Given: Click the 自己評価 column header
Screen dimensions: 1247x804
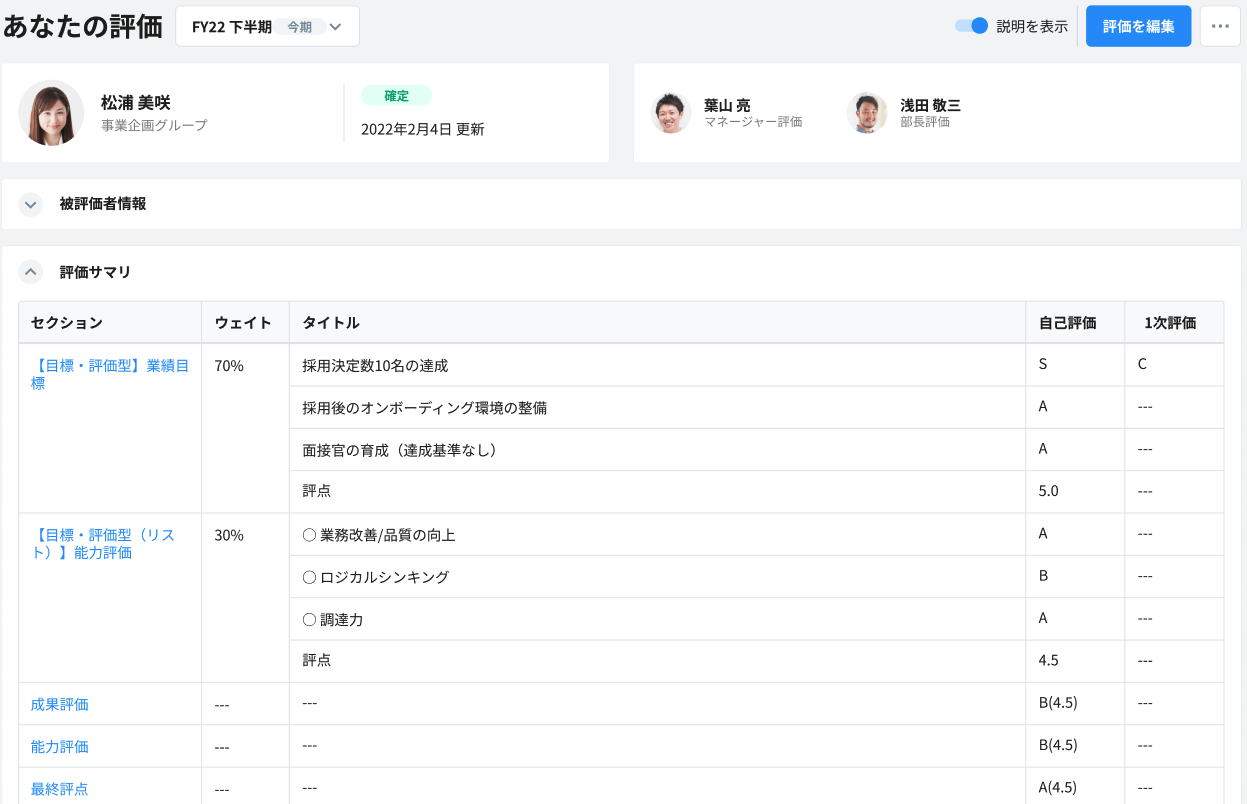Looking at the screenshot, I should tap(1067, 323).
